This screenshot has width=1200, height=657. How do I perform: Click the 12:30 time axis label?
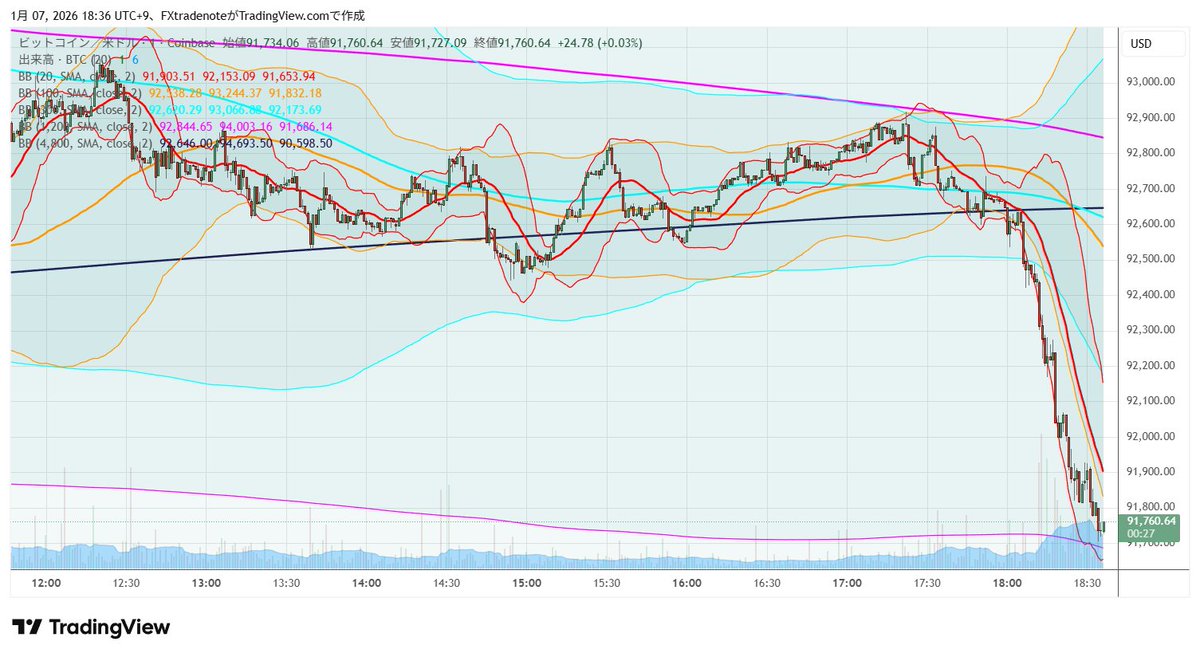pos(126,583)
